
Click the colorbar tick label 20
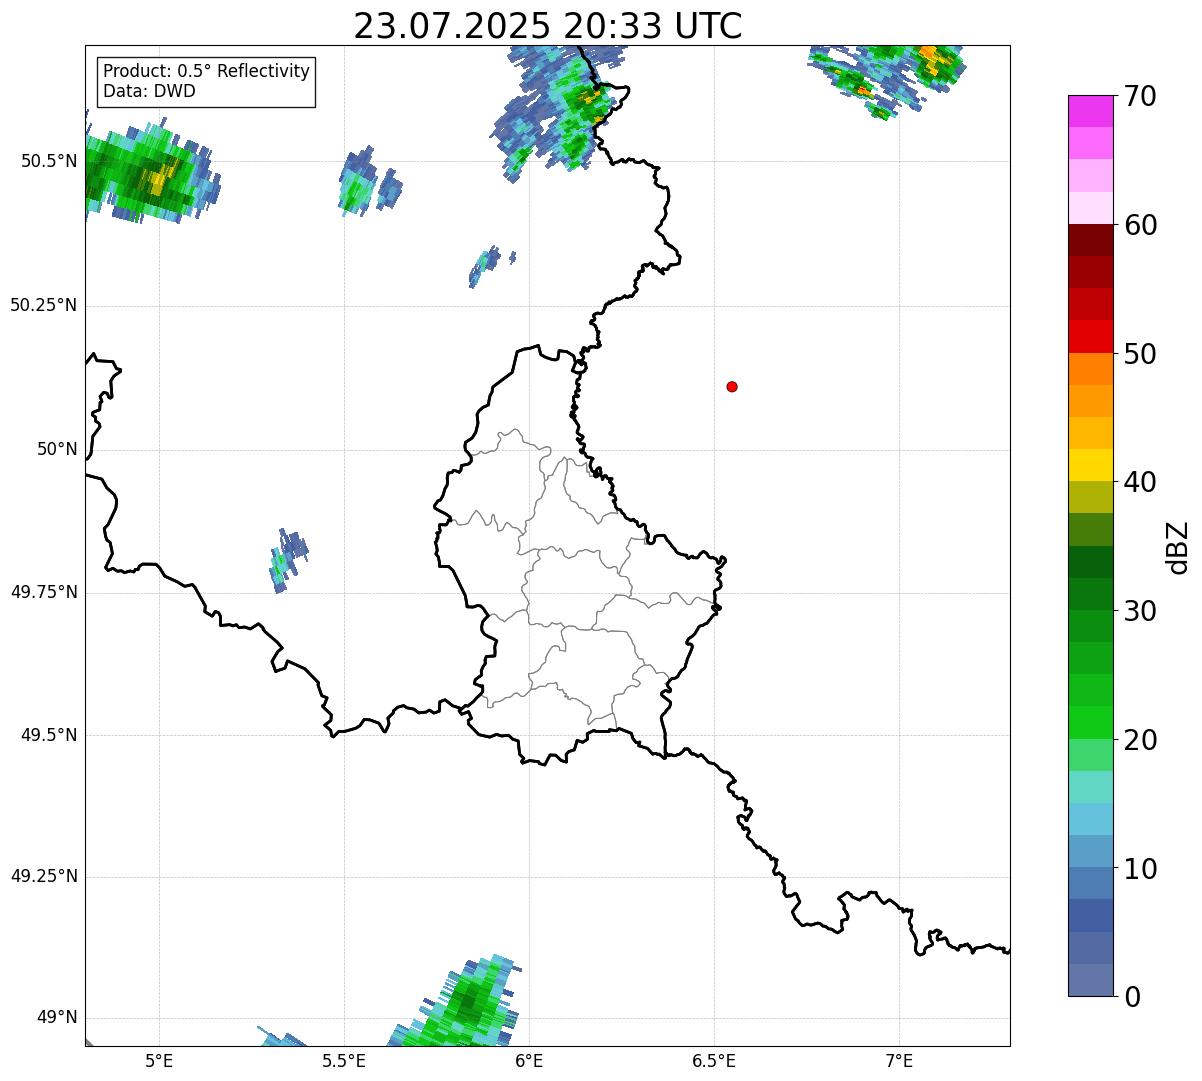(1139, 740)
